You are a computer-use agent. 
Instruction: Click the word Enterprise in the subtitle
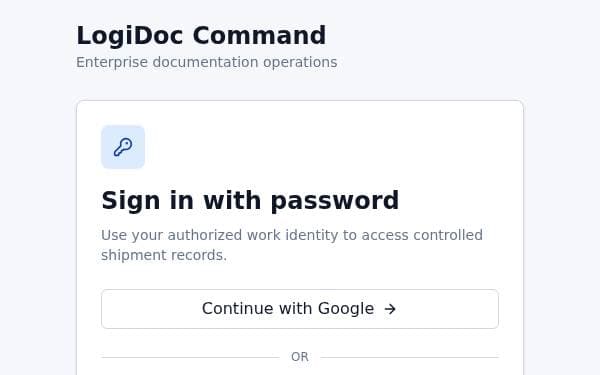(112, 62)
